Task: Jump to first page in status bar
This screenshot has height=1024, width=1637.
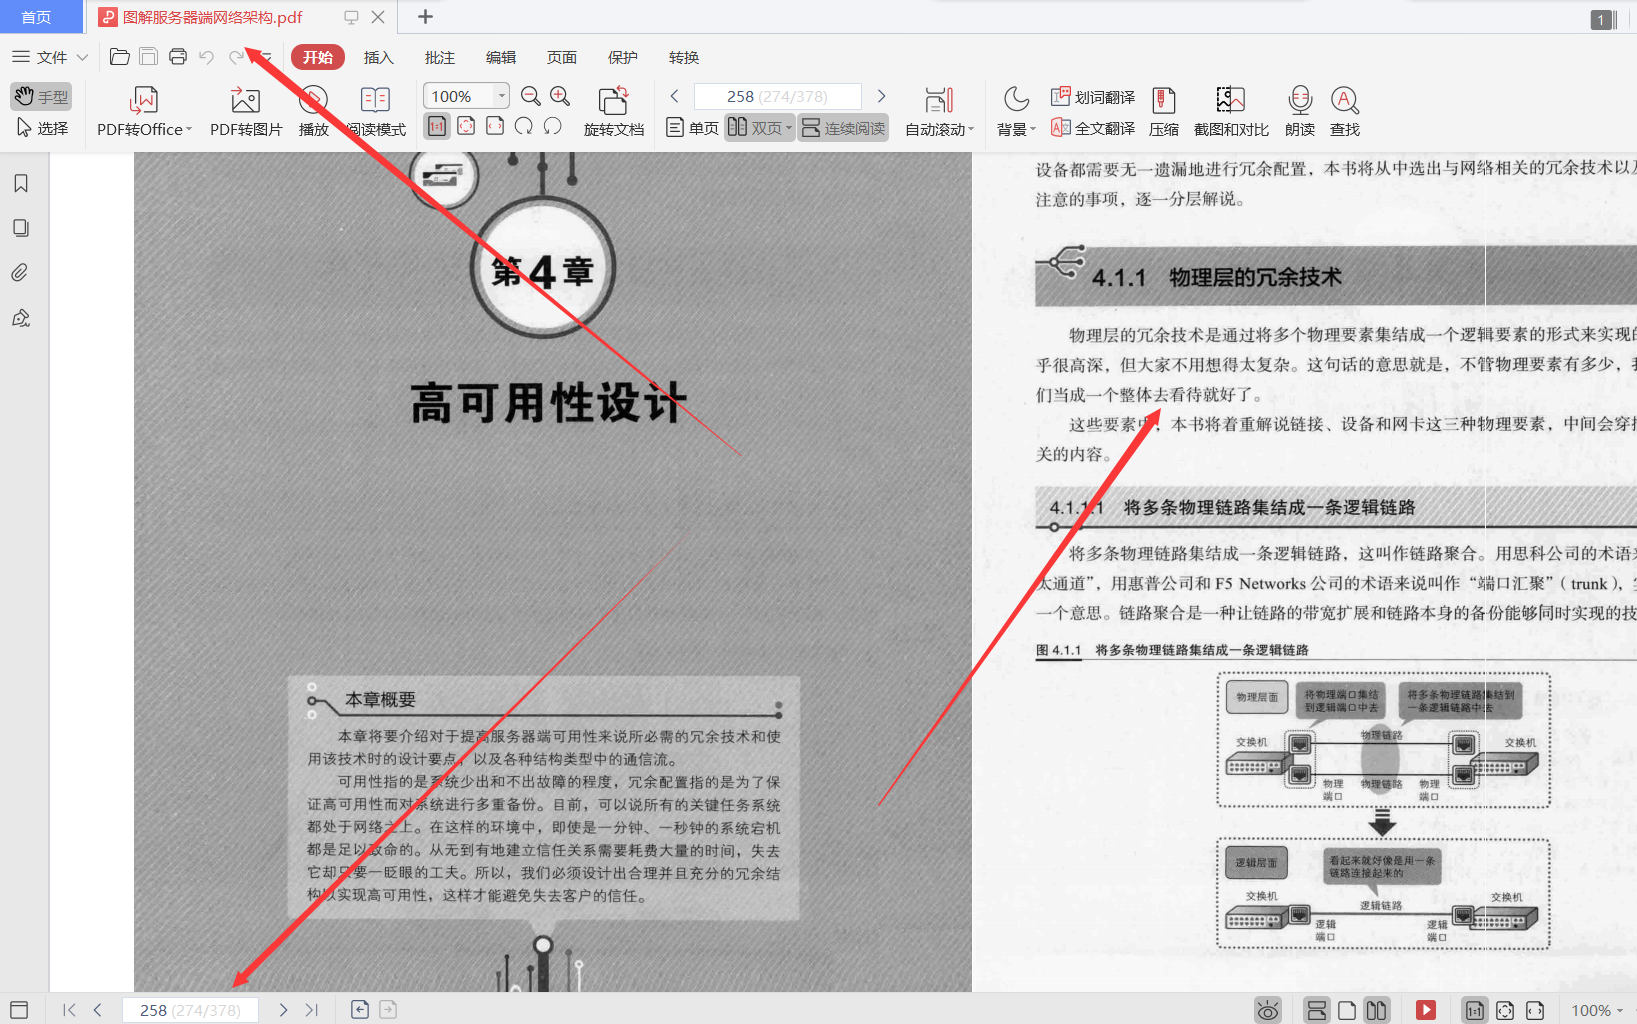Action: coord(69,1010)
